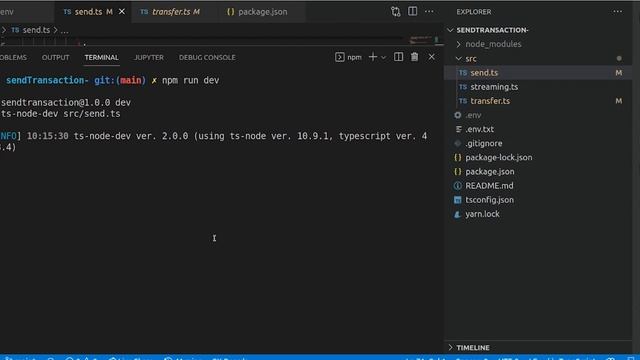The width and height of the screenshot is (640, 360).
Task: Open the .gitignore file
Action: coord(538,143)
